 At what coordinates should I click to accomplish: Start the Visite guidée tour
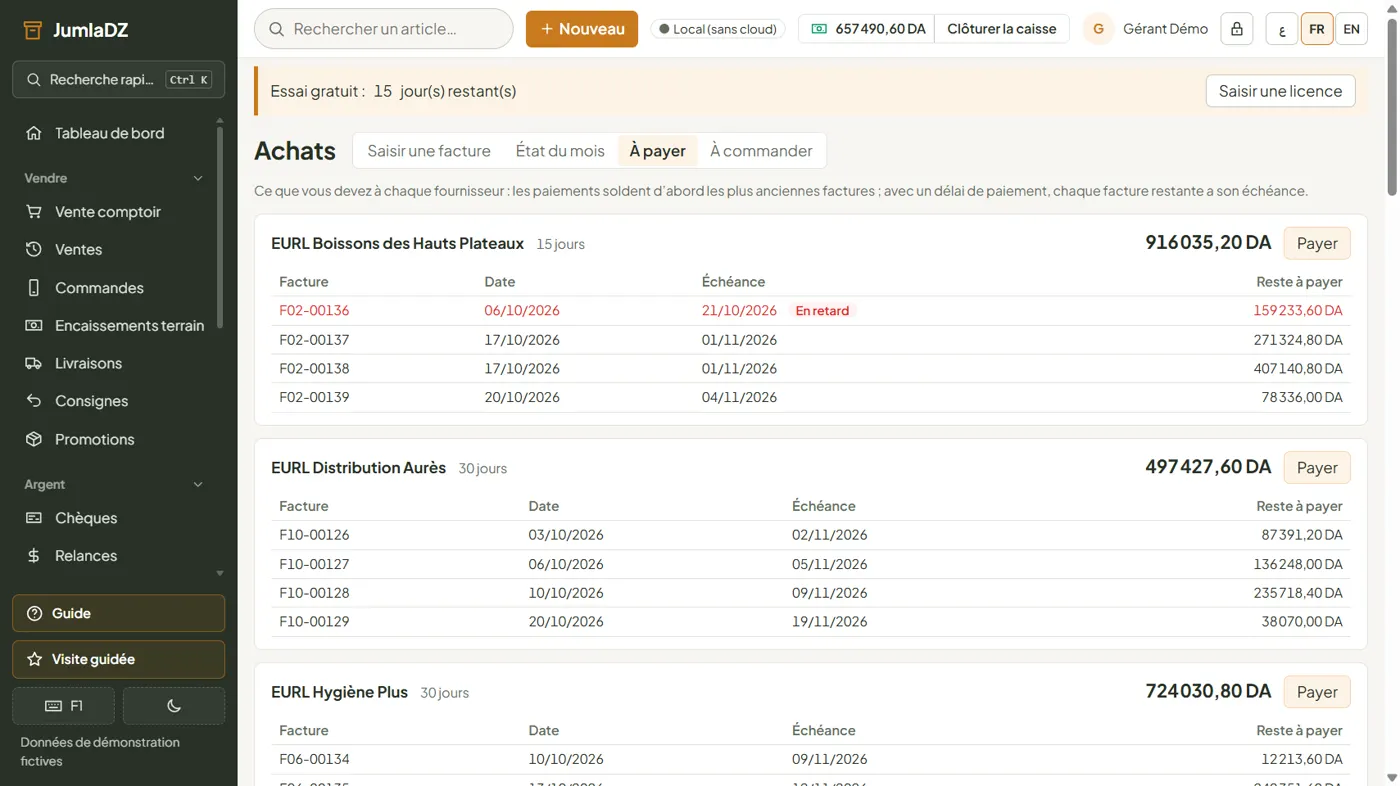(x=118, y=660)
